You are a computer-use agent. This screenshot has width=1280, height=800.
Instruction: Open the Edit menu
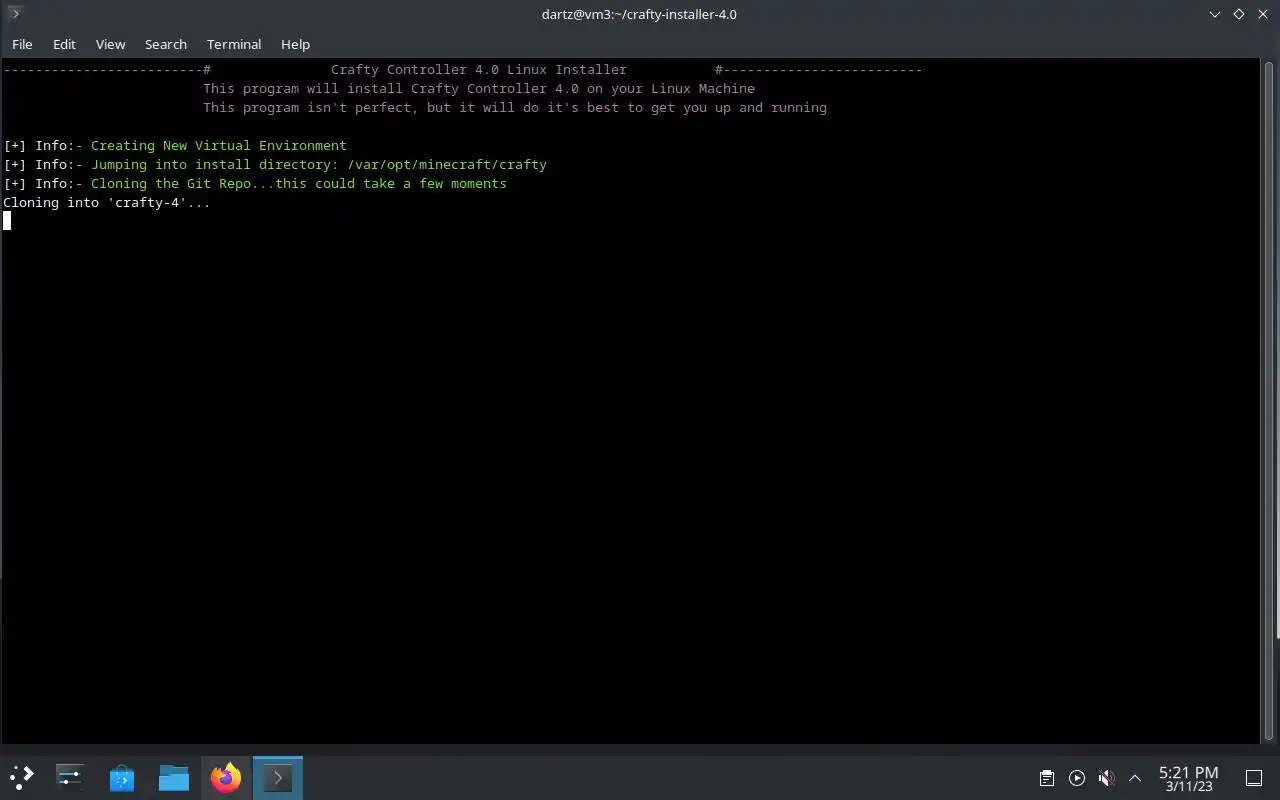click(x=64, y=44)
